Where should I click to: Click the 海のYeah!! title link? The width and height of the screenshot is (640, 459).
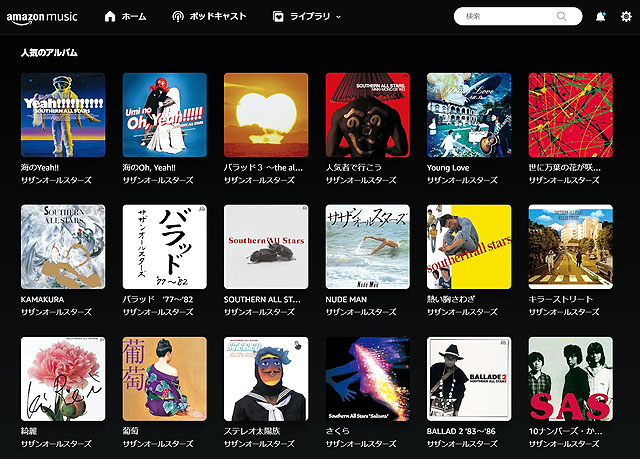coord(40,168)
